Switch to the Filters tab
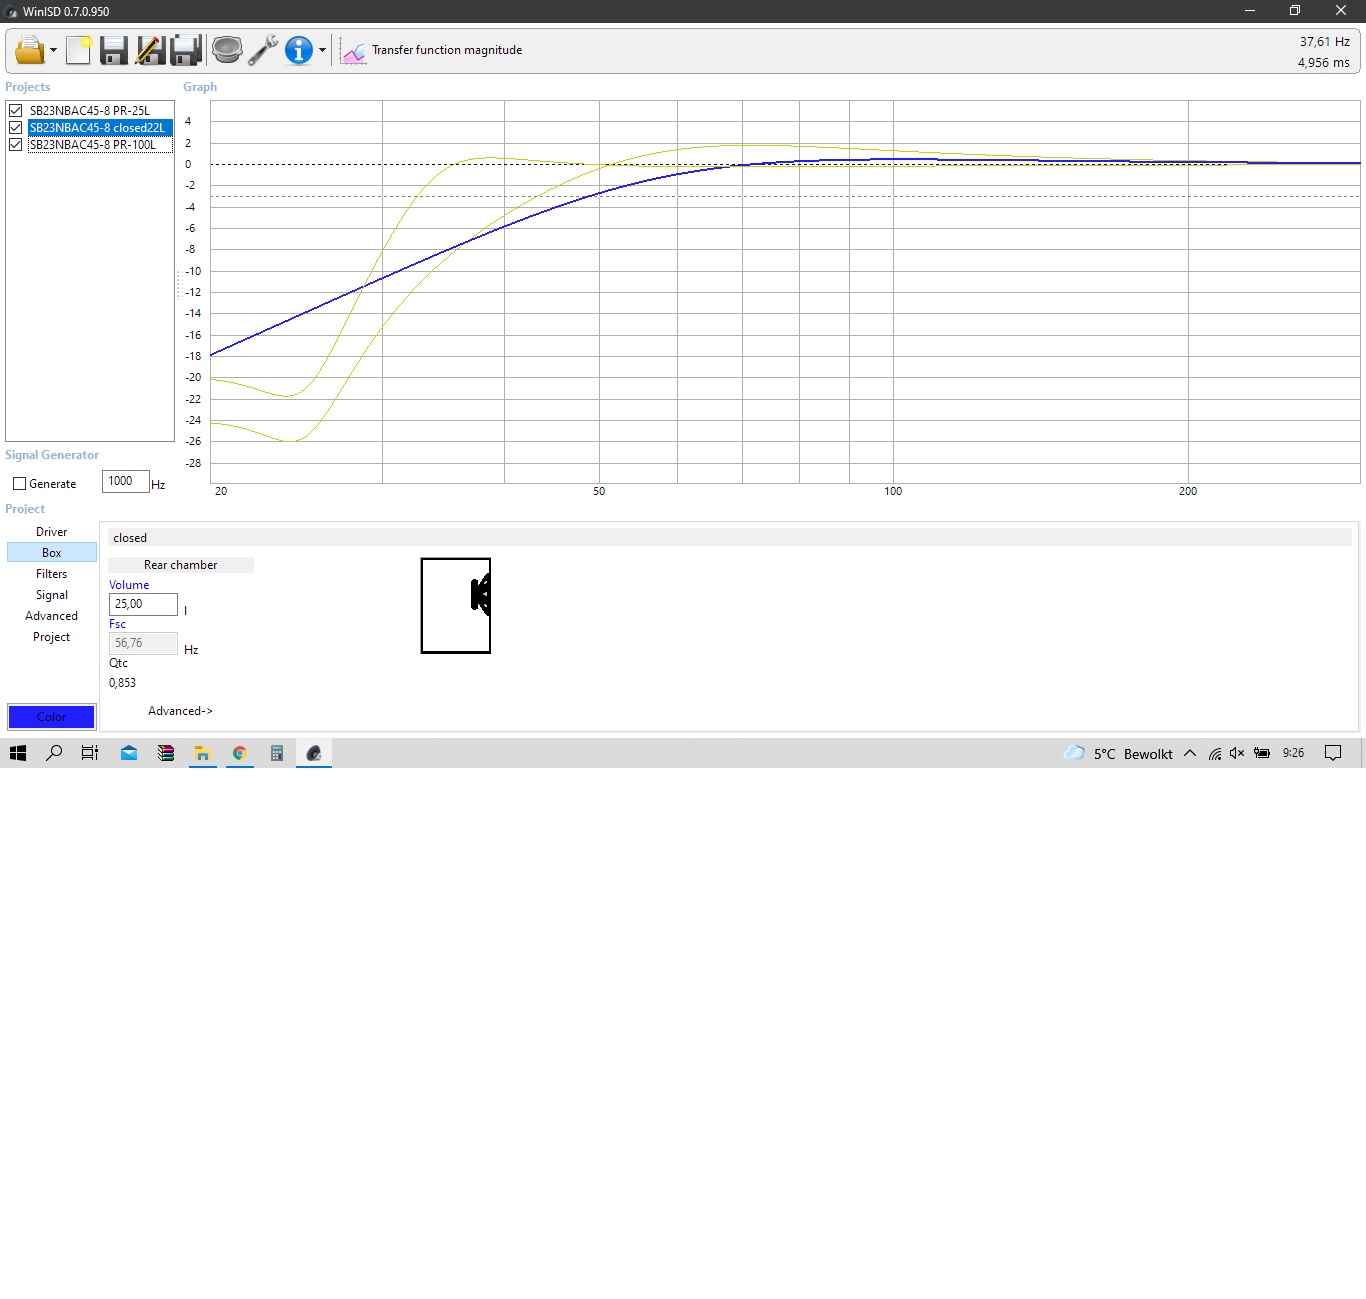 pos(52,574)
